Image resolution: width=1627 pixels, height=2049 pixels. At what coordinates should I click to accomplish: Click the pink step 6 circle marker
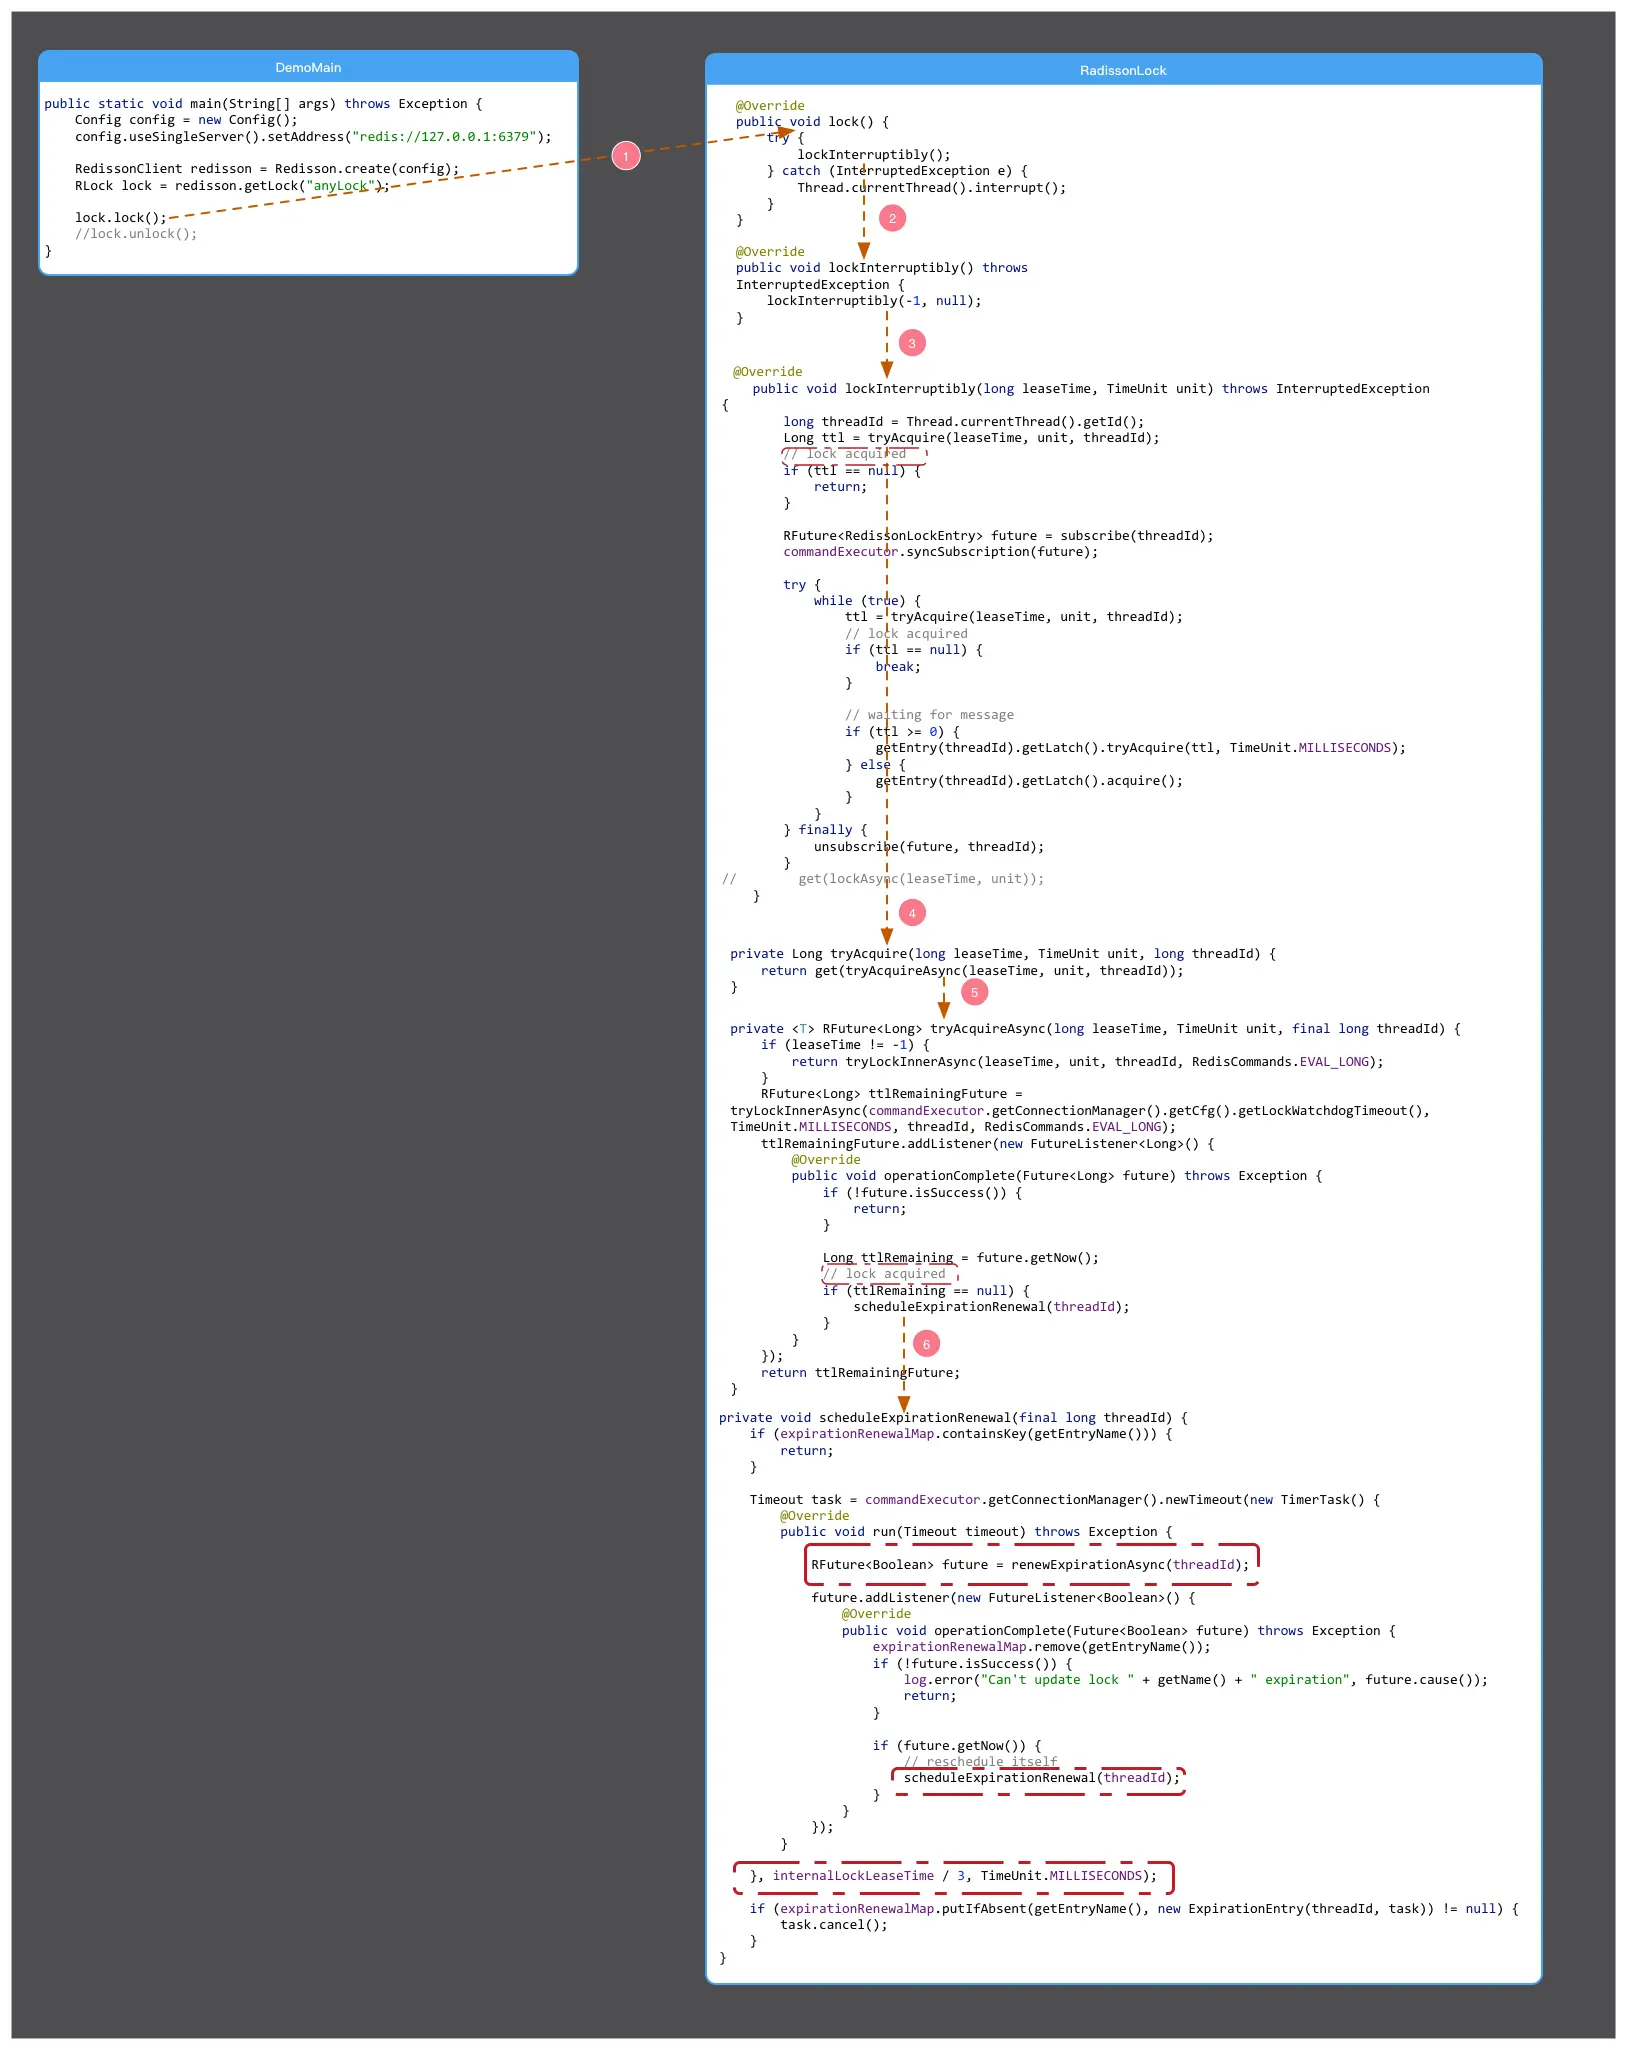coord(926,1344)
